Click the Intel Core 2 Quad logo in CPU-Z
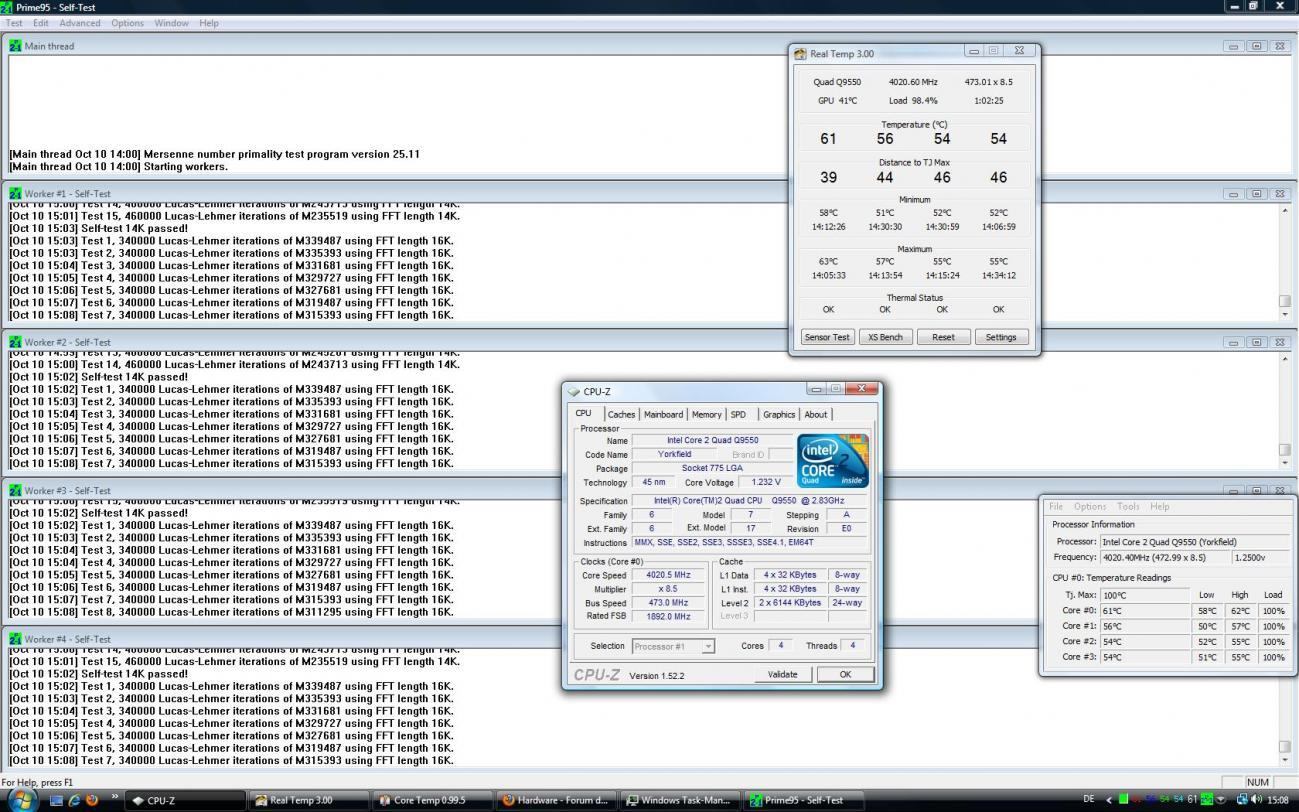The image size is (1299, 812). click(x=833, y=461)
